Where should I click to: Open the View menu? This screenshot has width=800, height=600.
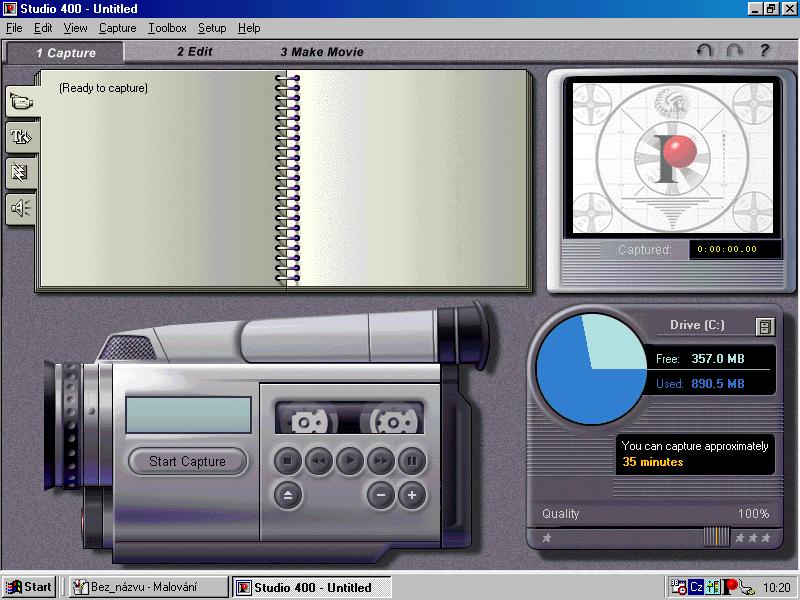[x=75, y=28]
